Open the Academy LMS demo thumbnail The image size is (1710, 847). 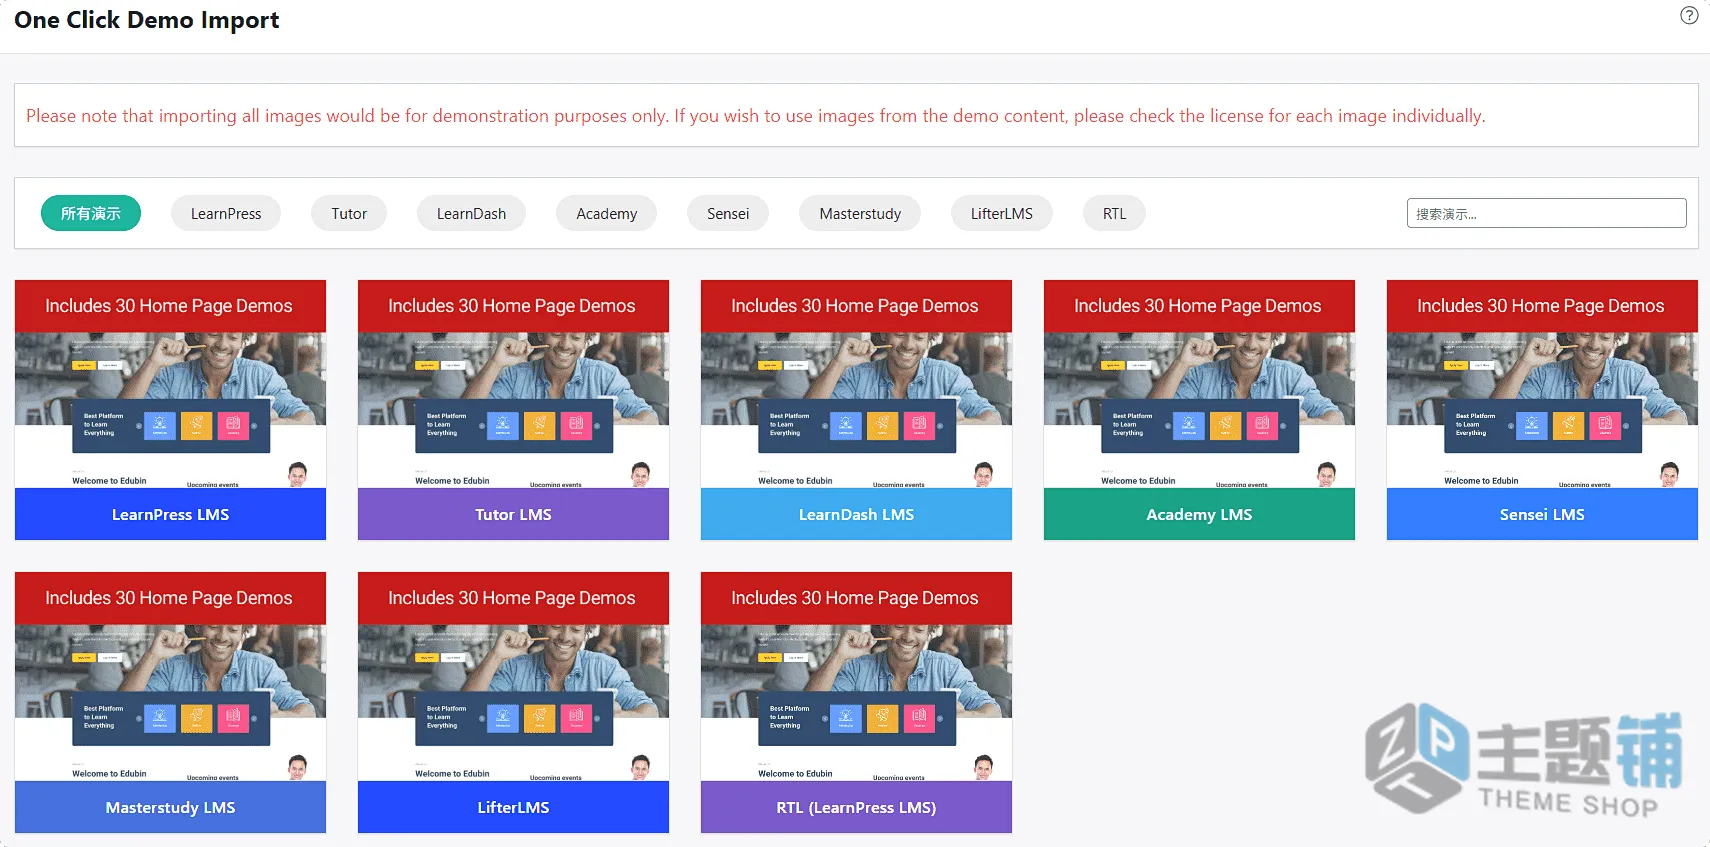pos(1199,384)
